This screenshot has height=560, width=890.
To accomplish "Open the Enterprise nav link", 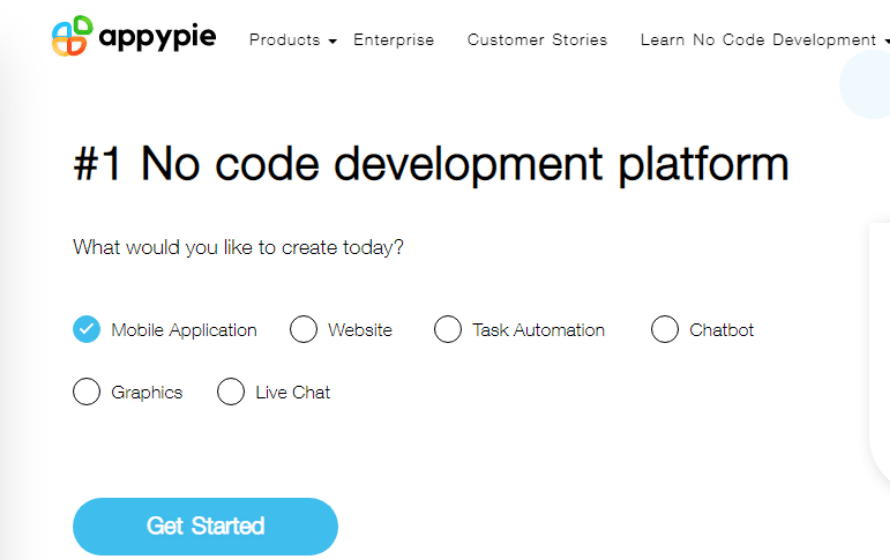I will pos(394,40).
